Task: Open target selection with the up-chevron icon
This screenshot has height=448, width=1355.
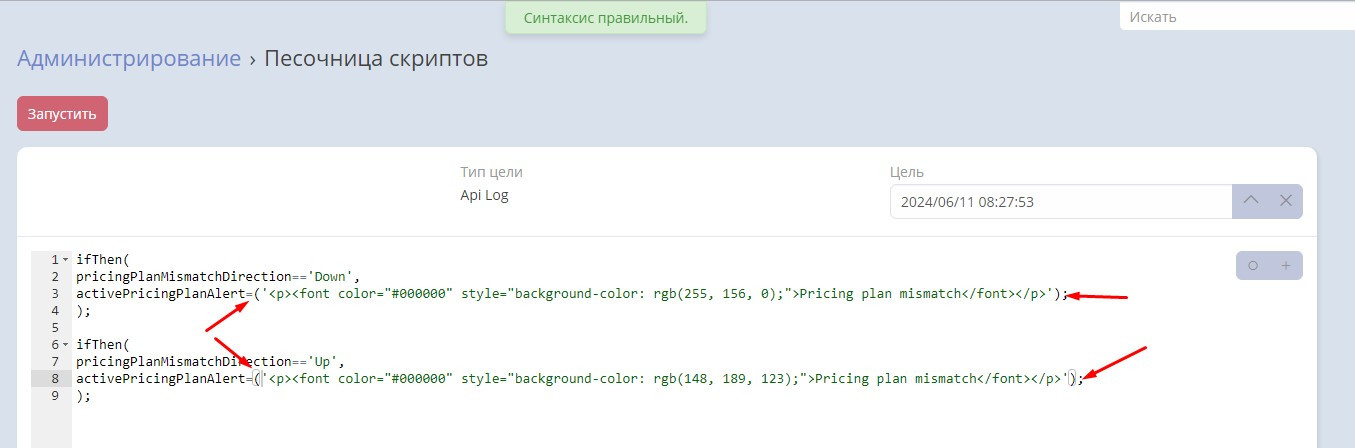Action: [1250, 201]
